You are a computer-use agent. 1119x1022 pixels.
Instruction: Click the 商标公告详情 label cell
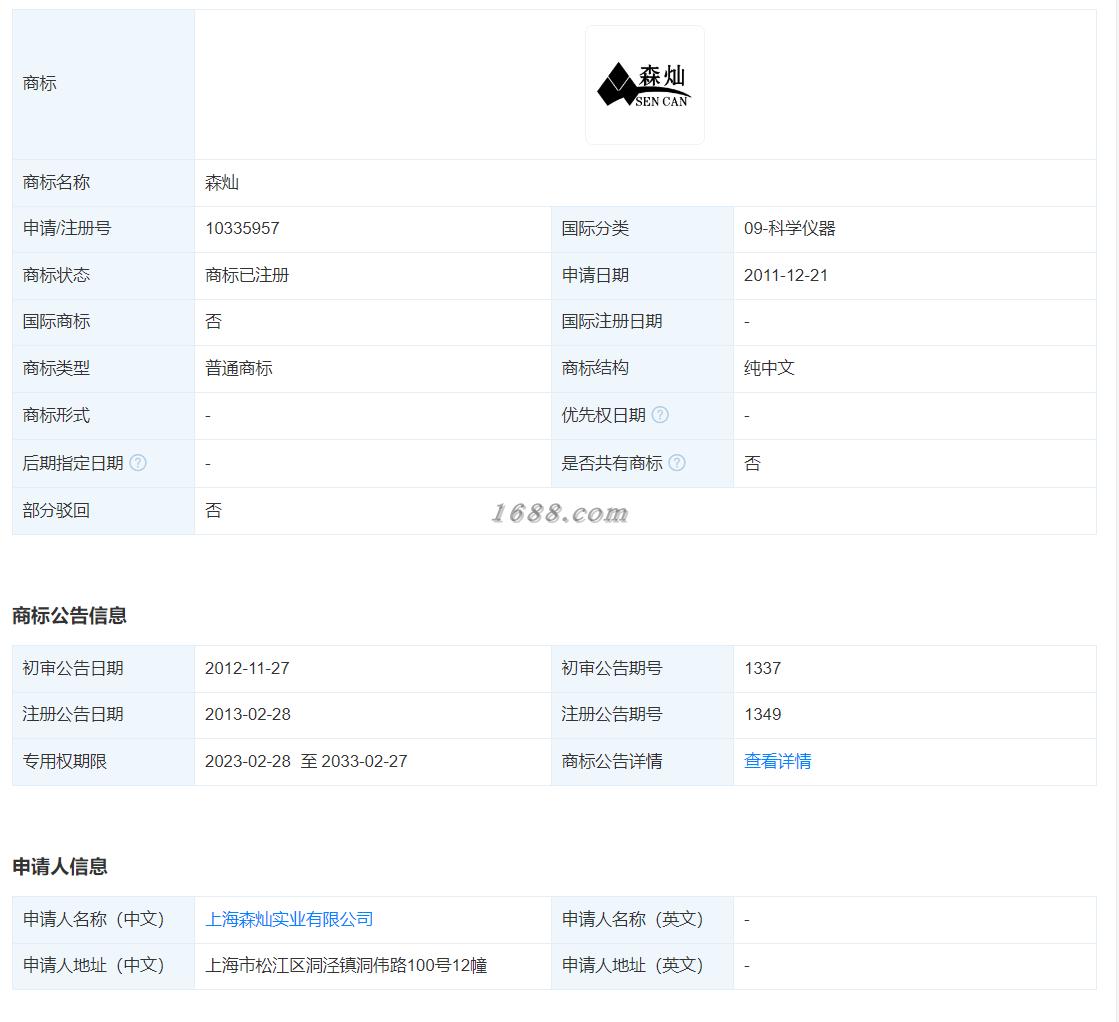coord(642,762)
